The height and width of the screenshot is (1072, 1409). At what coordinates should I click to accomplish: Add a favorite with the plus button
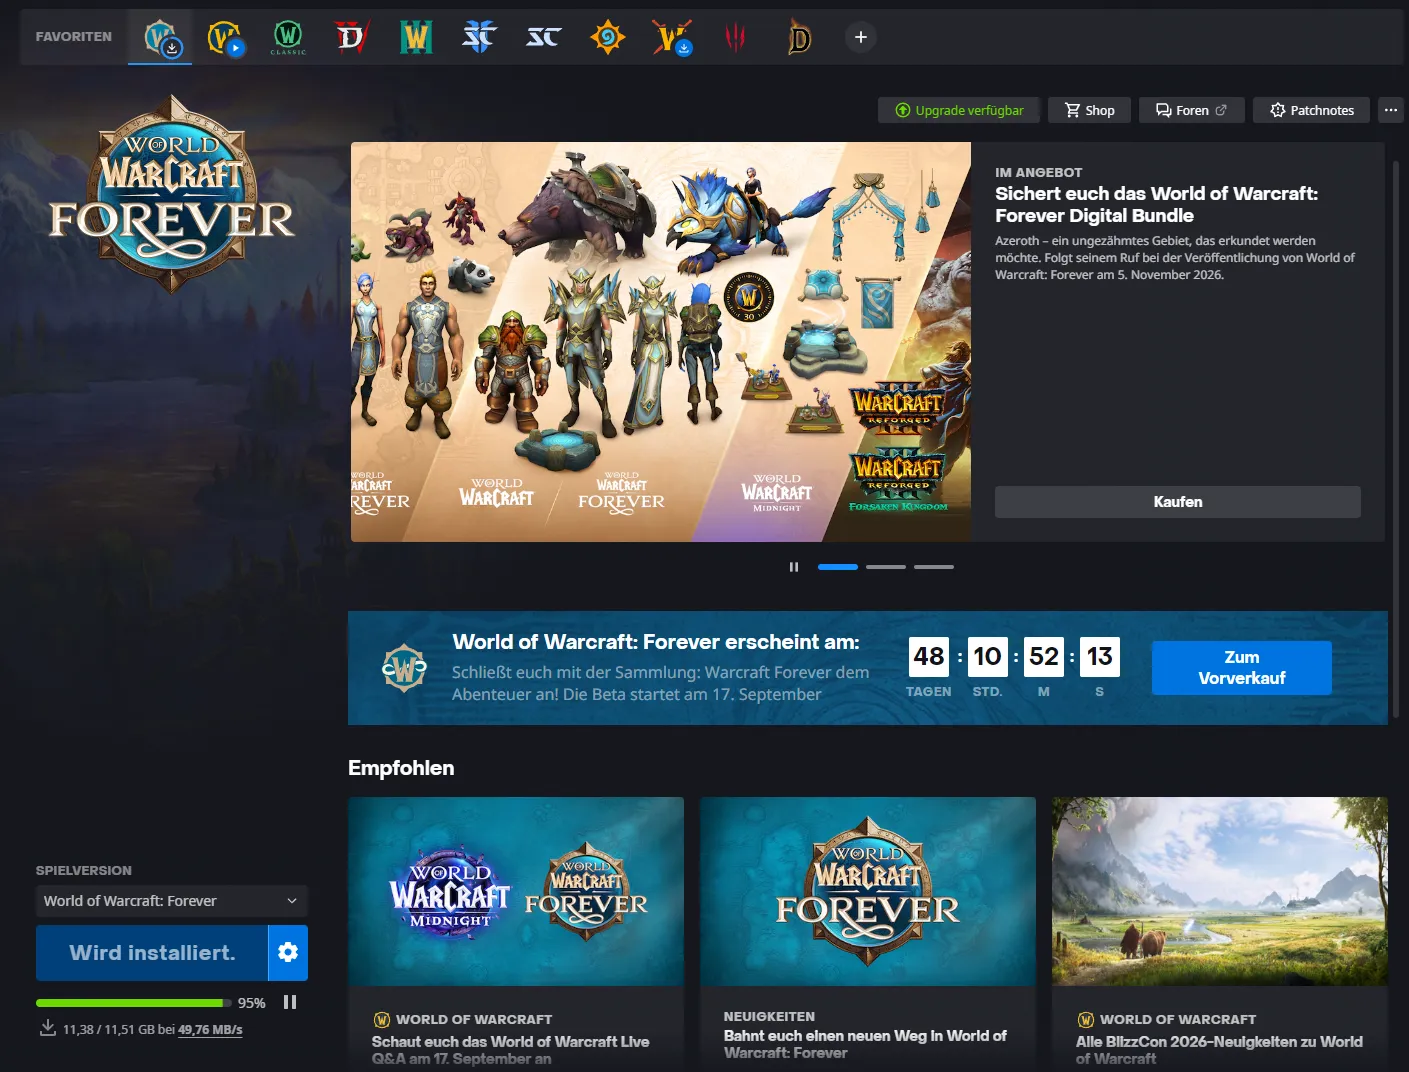point(861,37)
